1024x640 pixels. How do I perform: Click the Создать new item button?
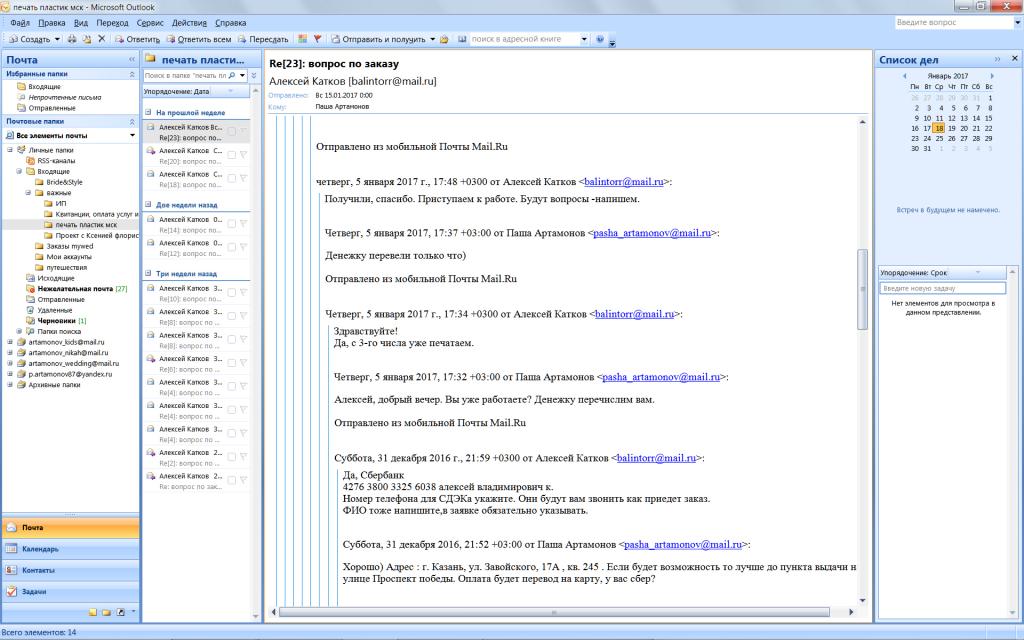pos(30,39)
